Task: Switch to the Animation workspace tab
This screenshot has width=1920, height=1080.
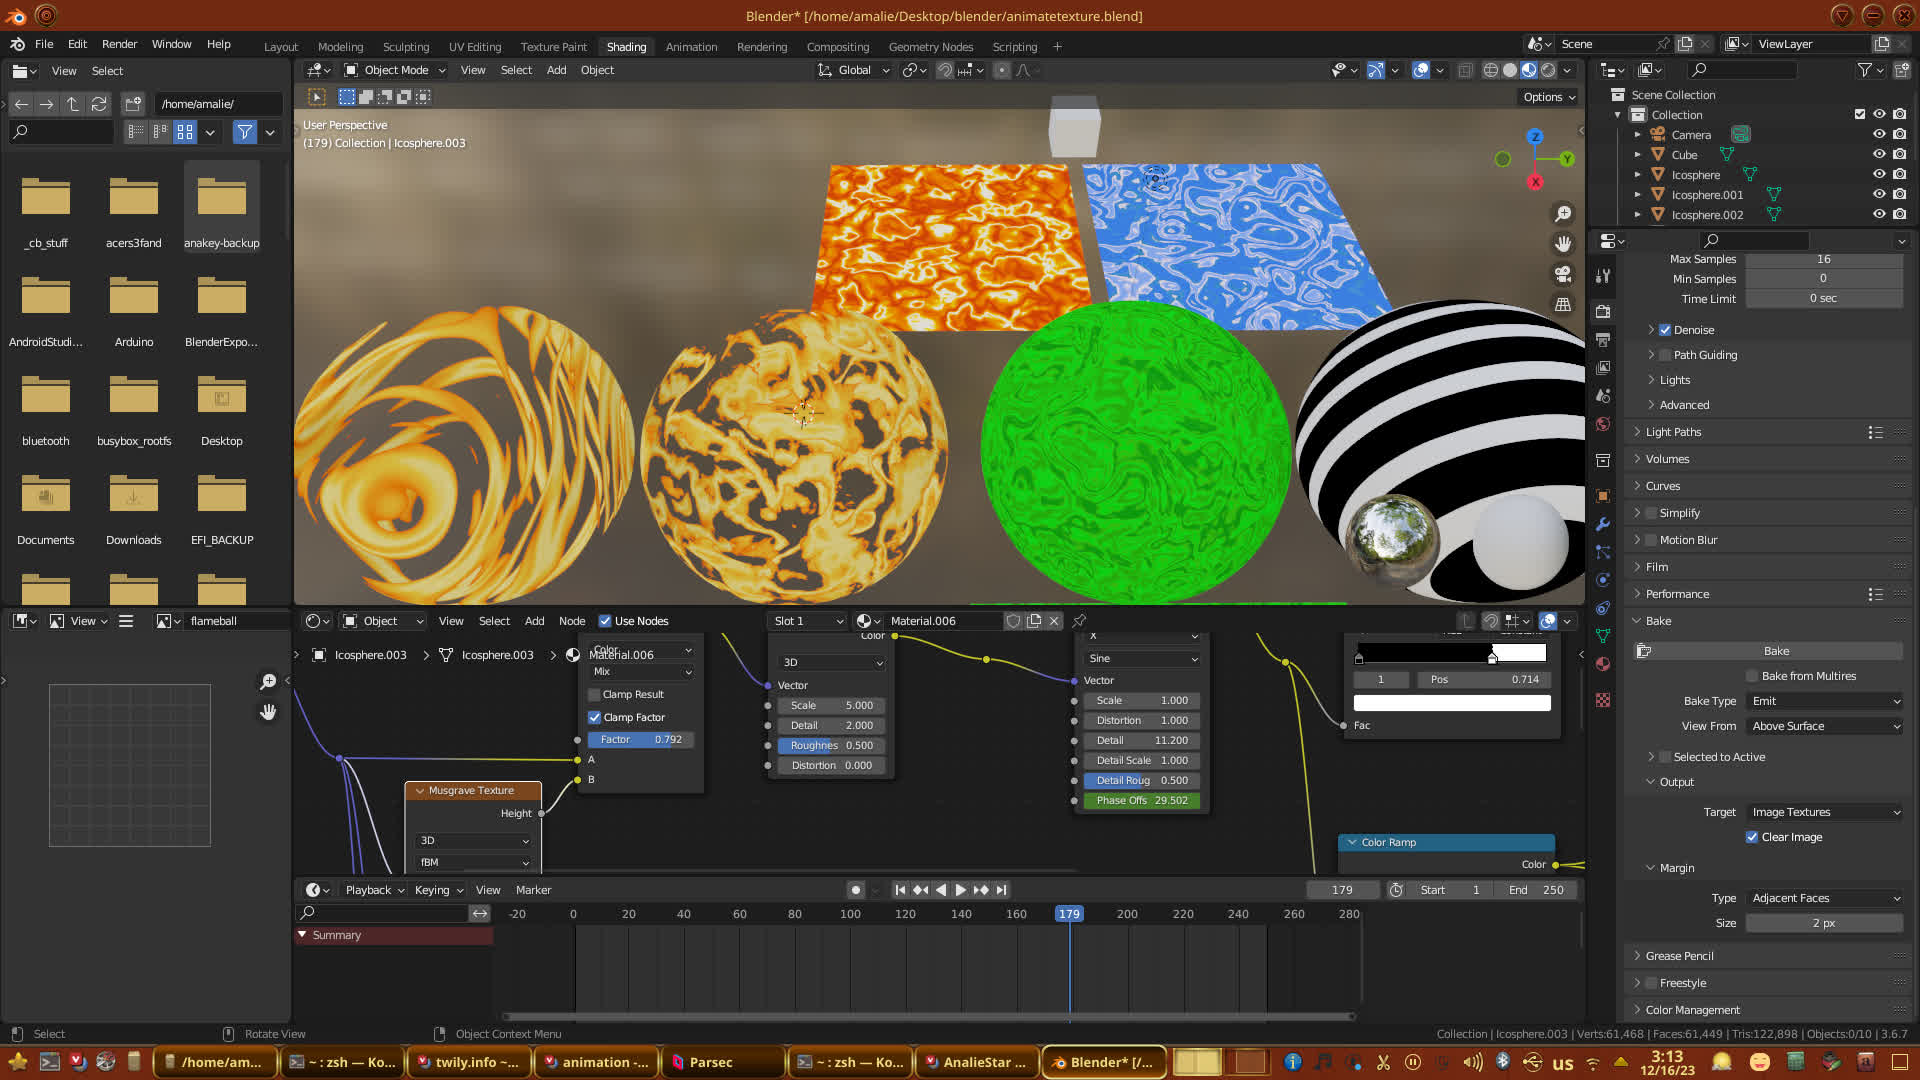Action: (691, 47)
